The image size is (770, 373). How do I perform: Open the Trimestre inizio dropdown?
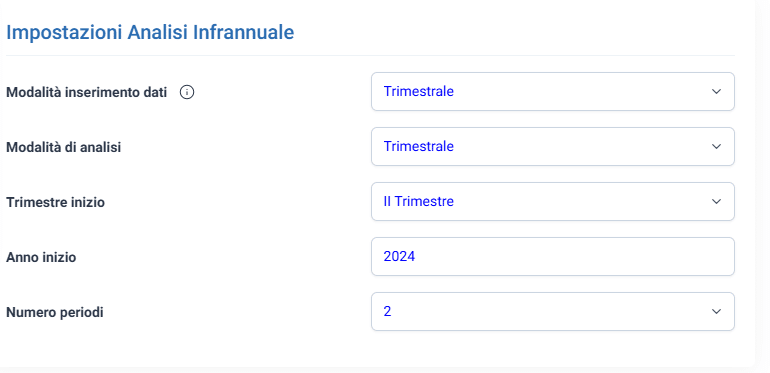[552, 202]
